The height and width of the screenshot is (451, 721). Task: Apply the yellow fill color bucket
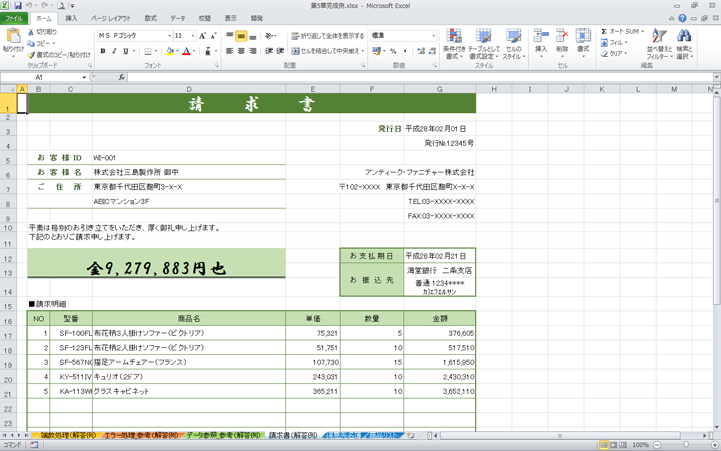pos(170,51)
